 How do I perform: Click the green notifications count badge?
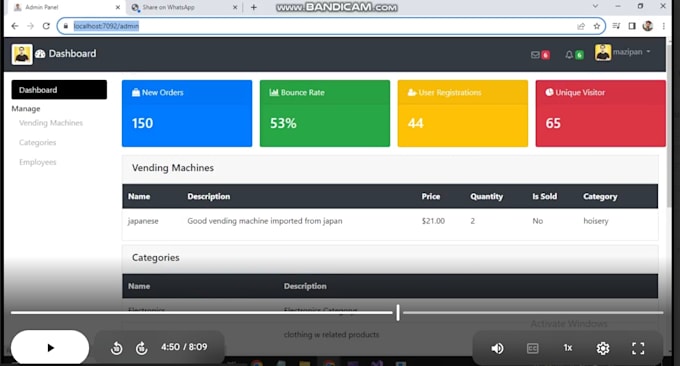(x=579, y=55)
